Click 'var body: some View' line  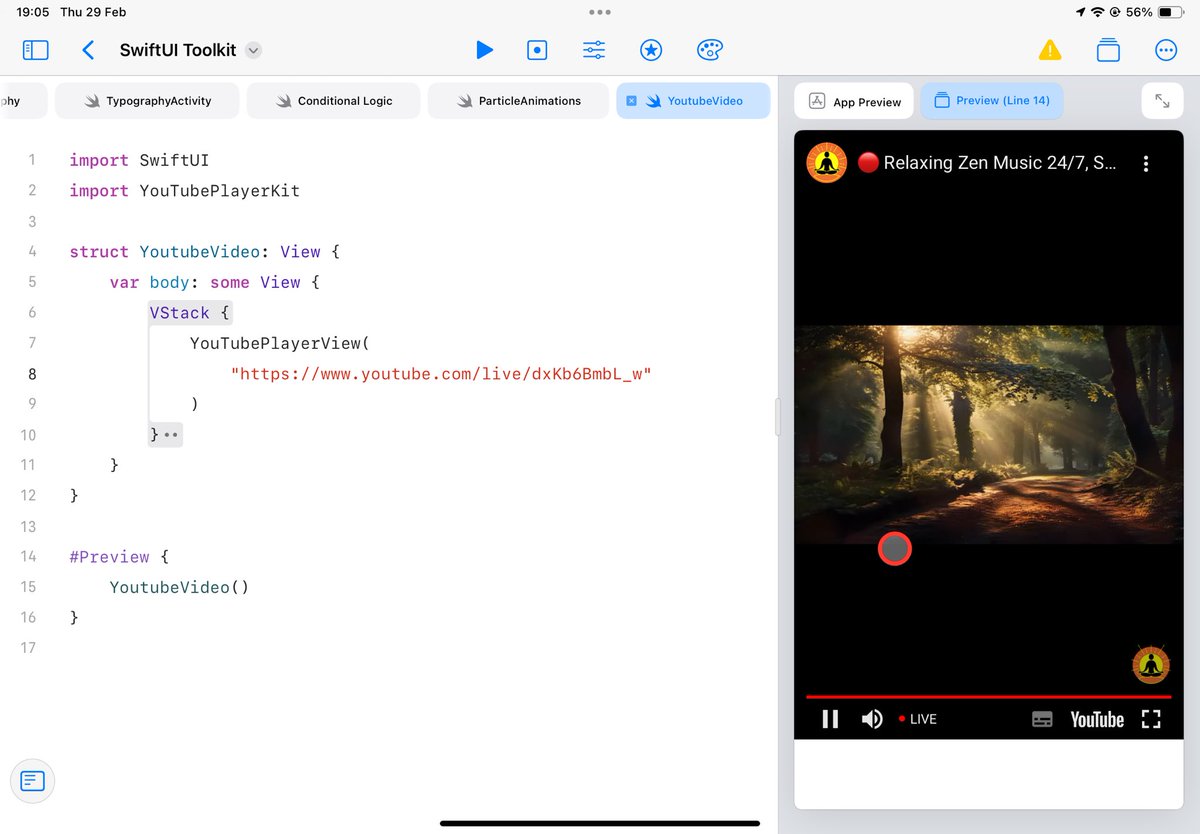pos(215,283)
